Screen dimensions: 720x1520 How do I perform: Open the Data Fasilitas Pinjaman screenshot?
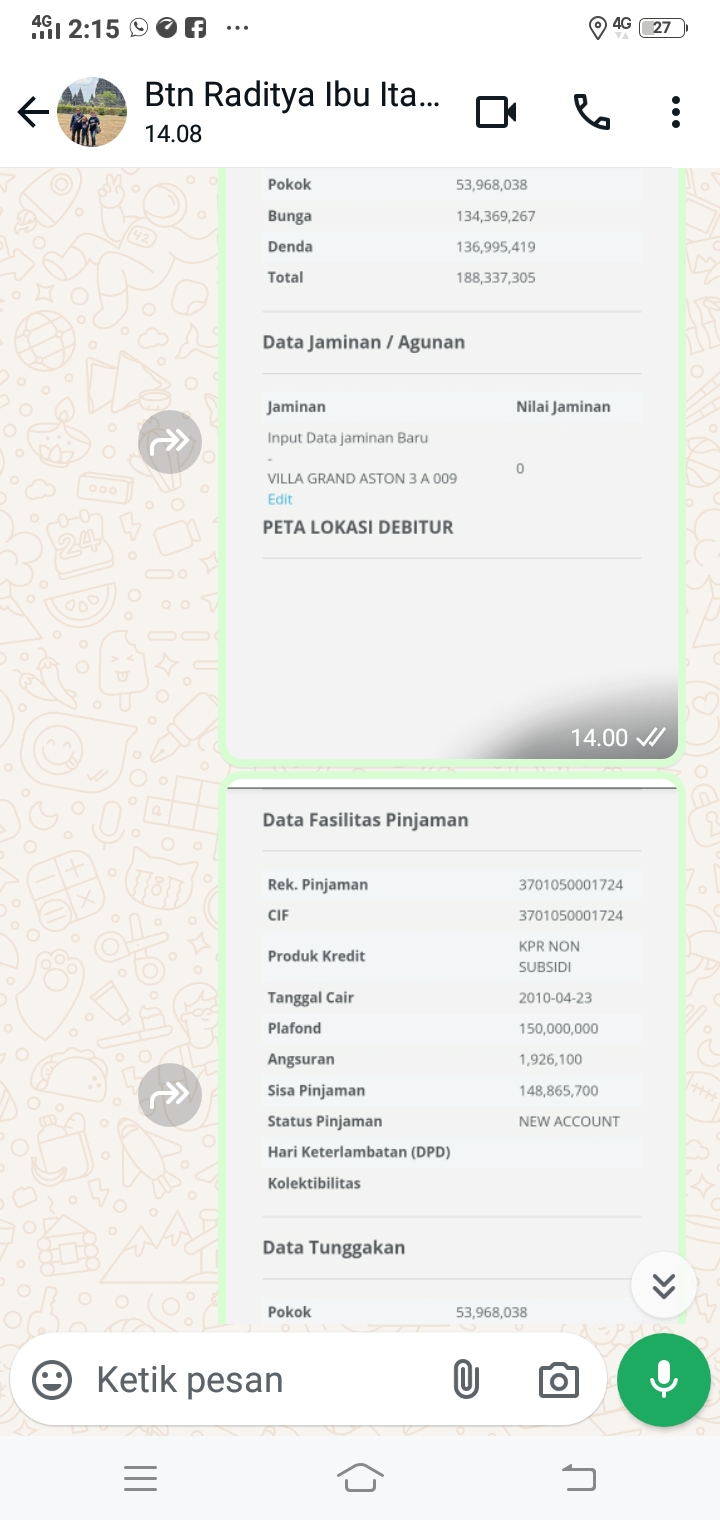(x=452, y=1050)
